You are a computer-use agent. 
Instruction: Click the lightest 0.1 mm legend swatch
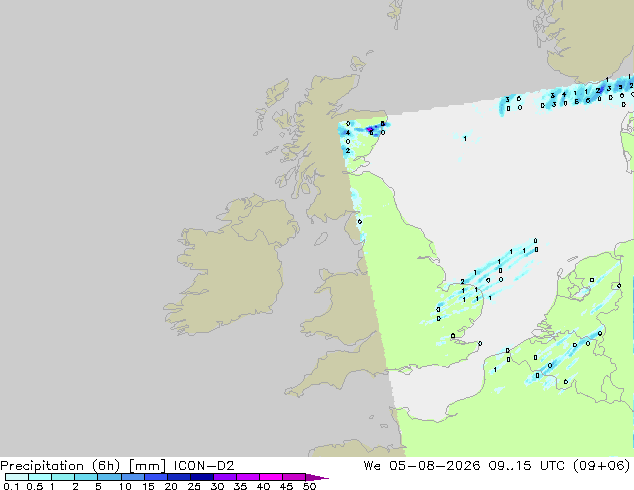click(x=17, y=477)
